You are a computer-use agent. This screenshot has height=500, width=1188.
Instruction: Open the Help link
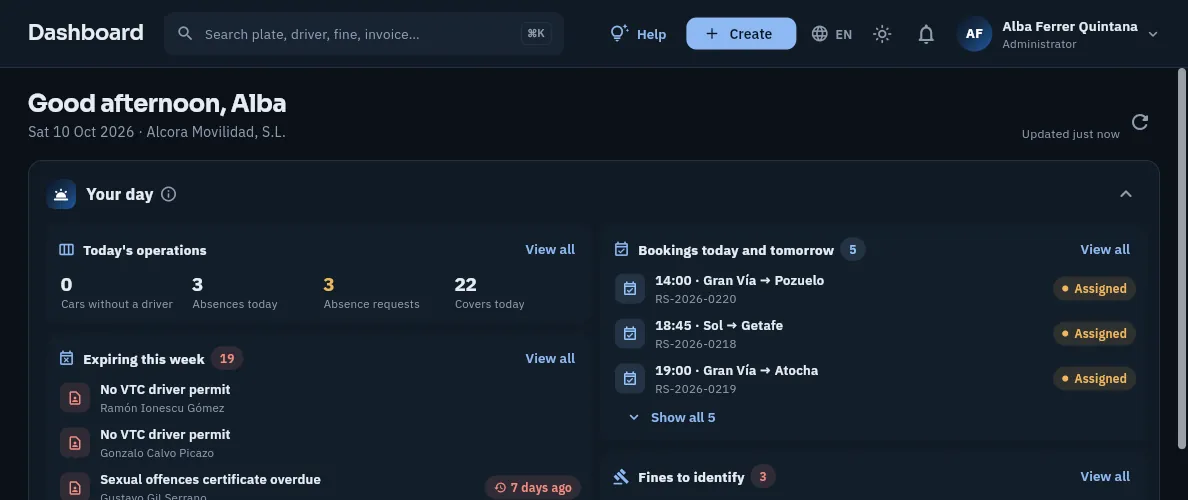pos(638,34)
